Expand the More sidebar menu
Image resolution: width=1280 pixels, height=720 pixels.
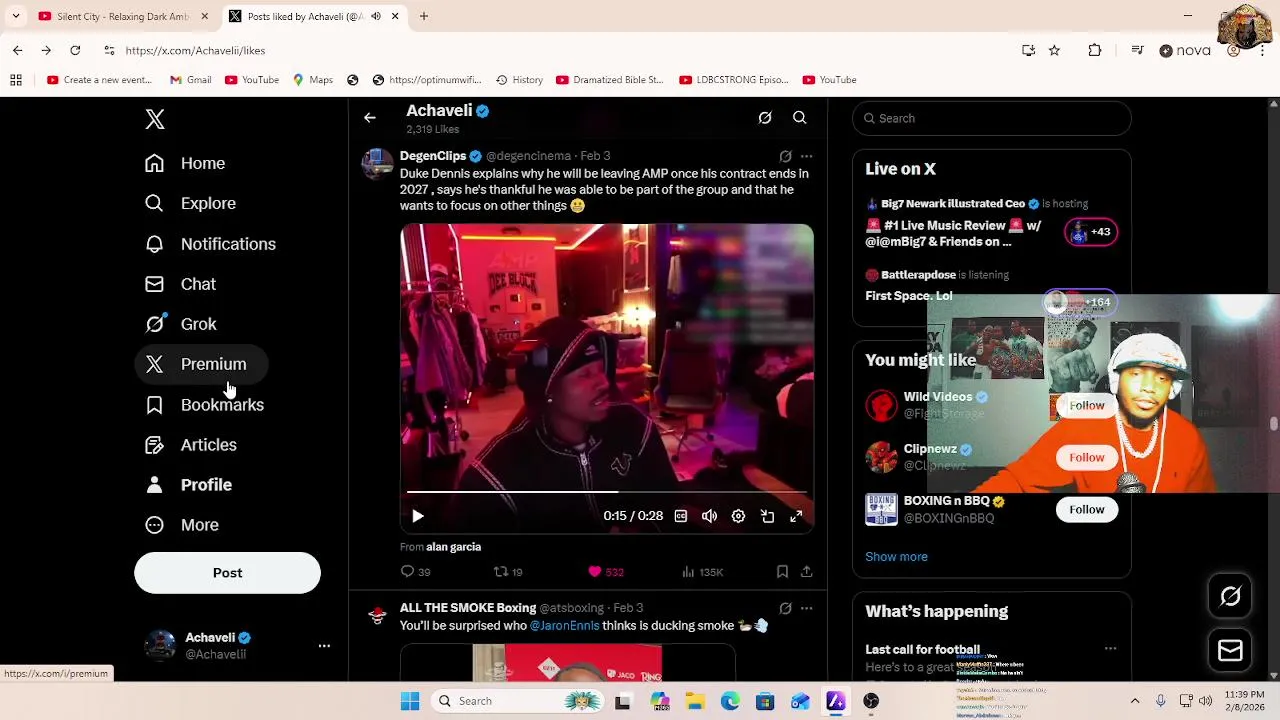[x=184, y=525]
